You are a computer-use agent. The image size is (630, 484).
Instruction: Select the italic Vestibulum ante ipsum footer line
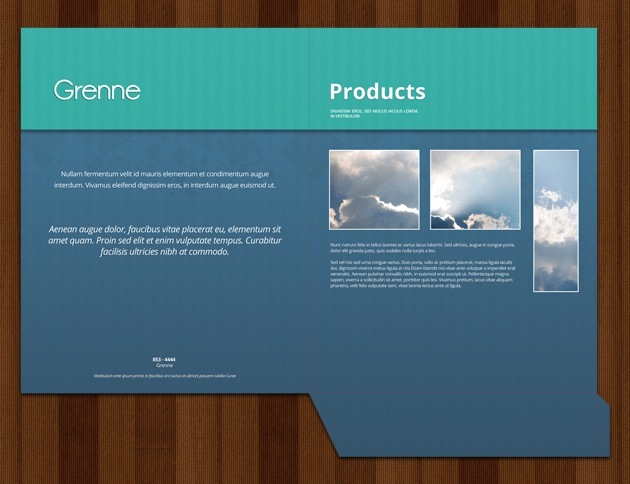tap(165, 376)
